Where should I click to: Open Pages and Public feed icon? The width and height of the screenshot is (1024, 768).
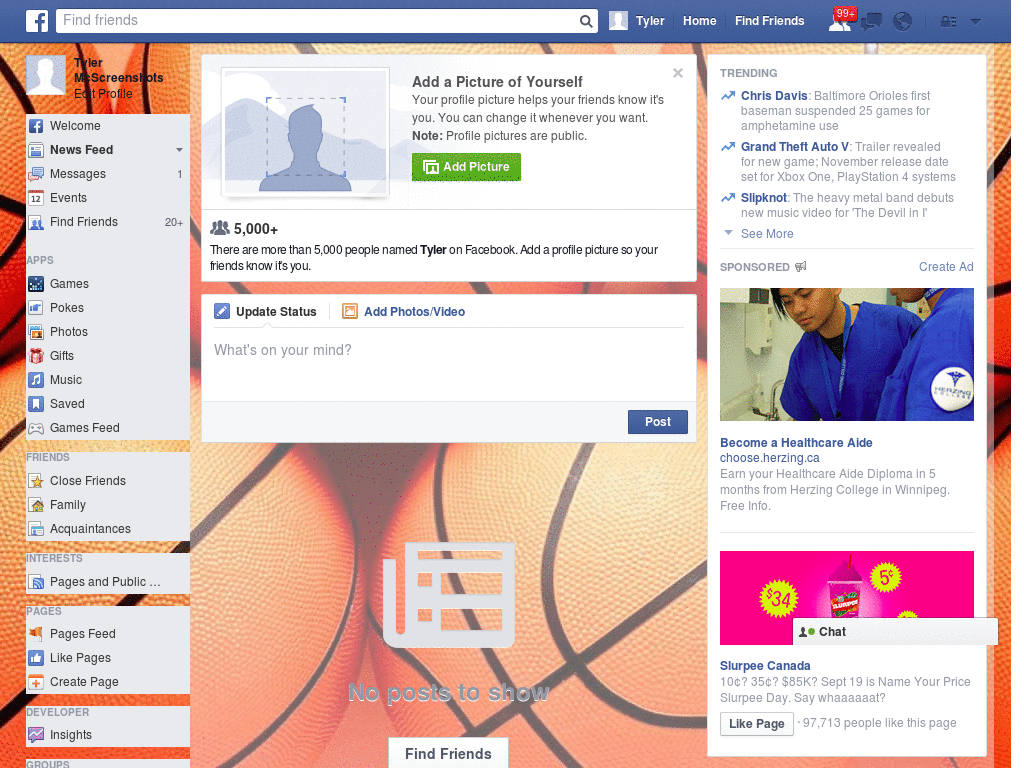coord(36,582)
